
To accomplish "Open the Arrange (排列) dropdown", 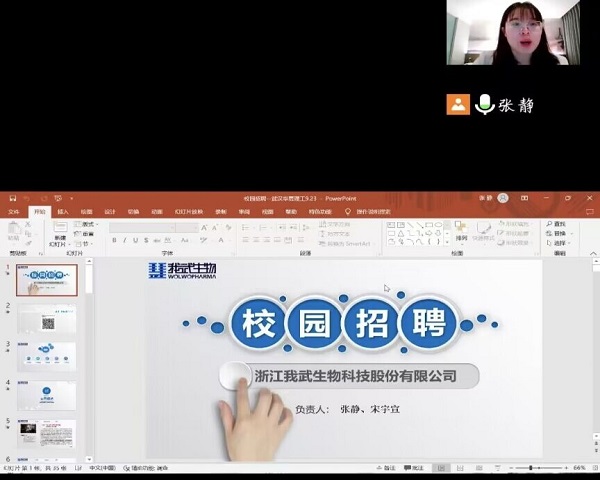I will tap(461, 232).
